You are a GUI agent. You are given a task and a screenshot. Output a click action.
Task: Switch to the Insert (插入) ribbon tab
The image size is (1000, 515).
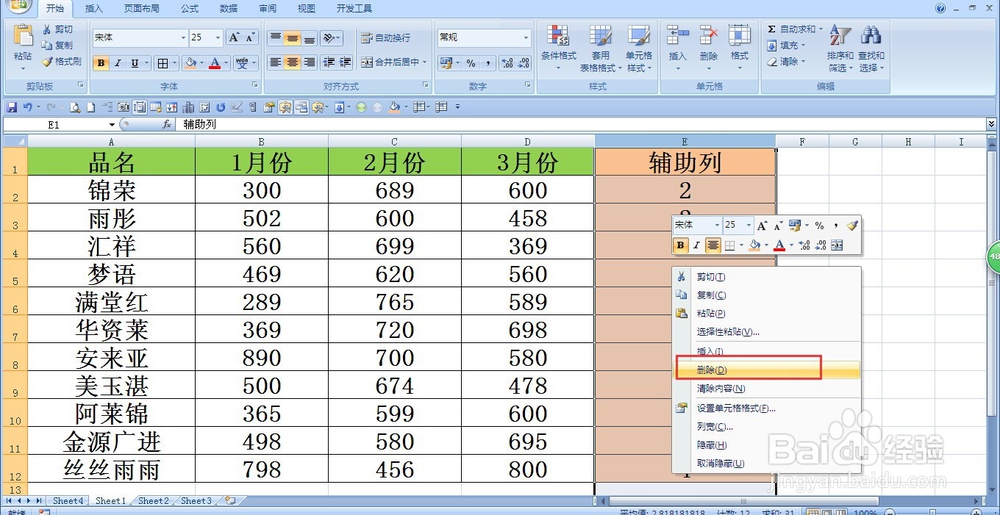click(x=94, y=8)
